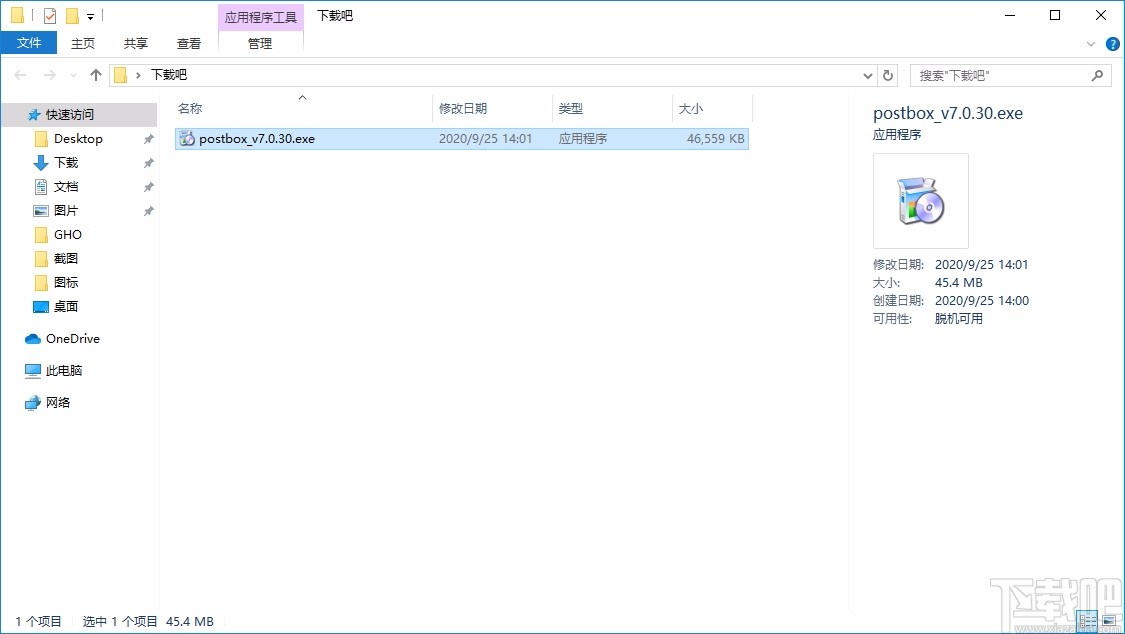Image resolution: width=1125 pixels, height=634 pixels.
Task: Click the pin icon next to 文档
Action: click(x=149, y=187)
